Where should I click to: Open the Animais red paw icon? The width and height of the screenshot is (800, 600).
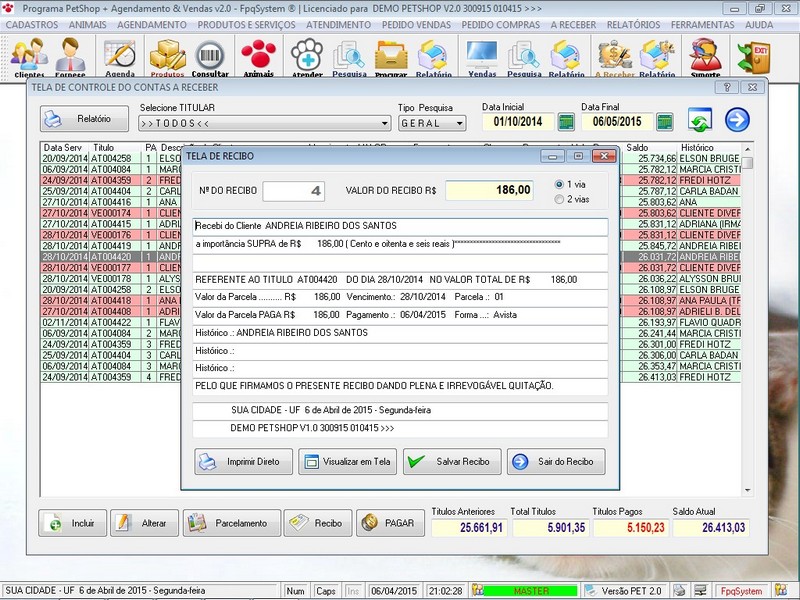(x=259, y=56)
